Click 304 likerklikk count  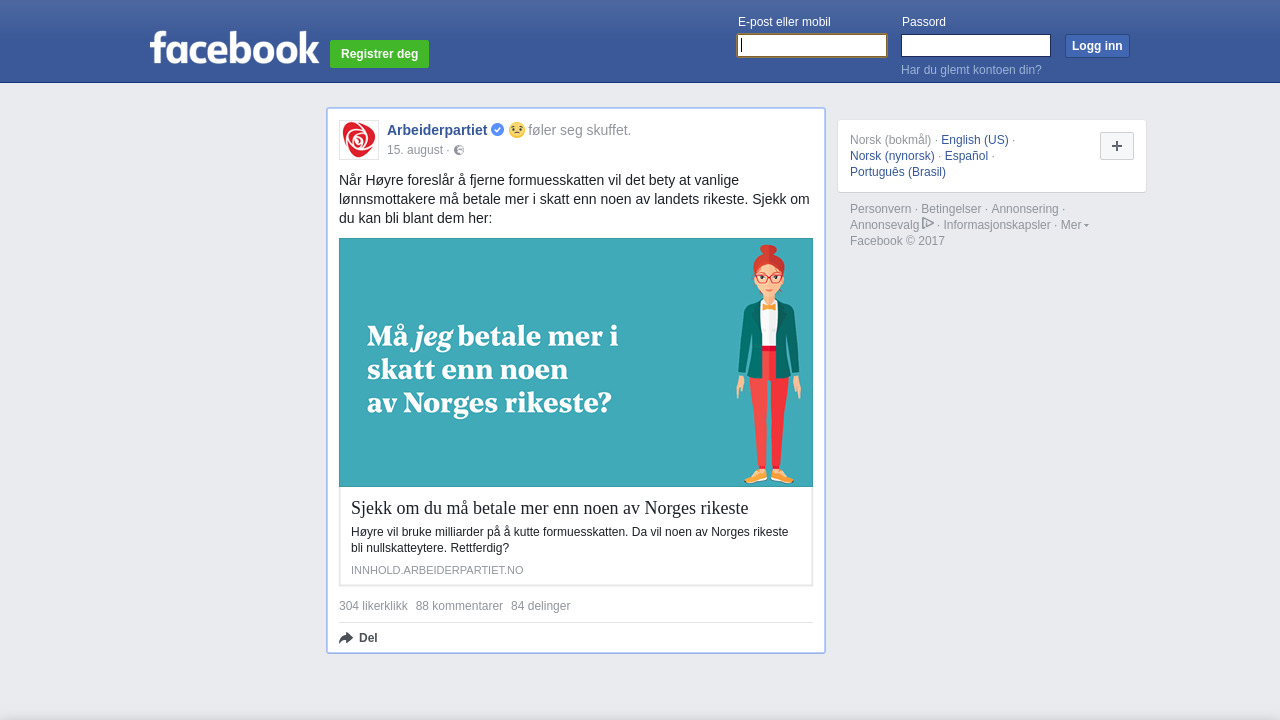coord(373,606)
